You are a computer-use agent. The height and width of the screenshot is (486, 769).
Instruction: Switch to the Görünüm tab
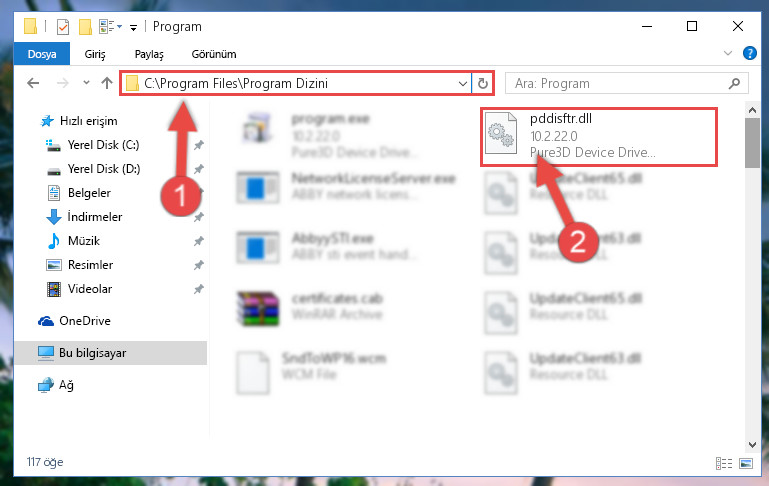pos(214,54)
